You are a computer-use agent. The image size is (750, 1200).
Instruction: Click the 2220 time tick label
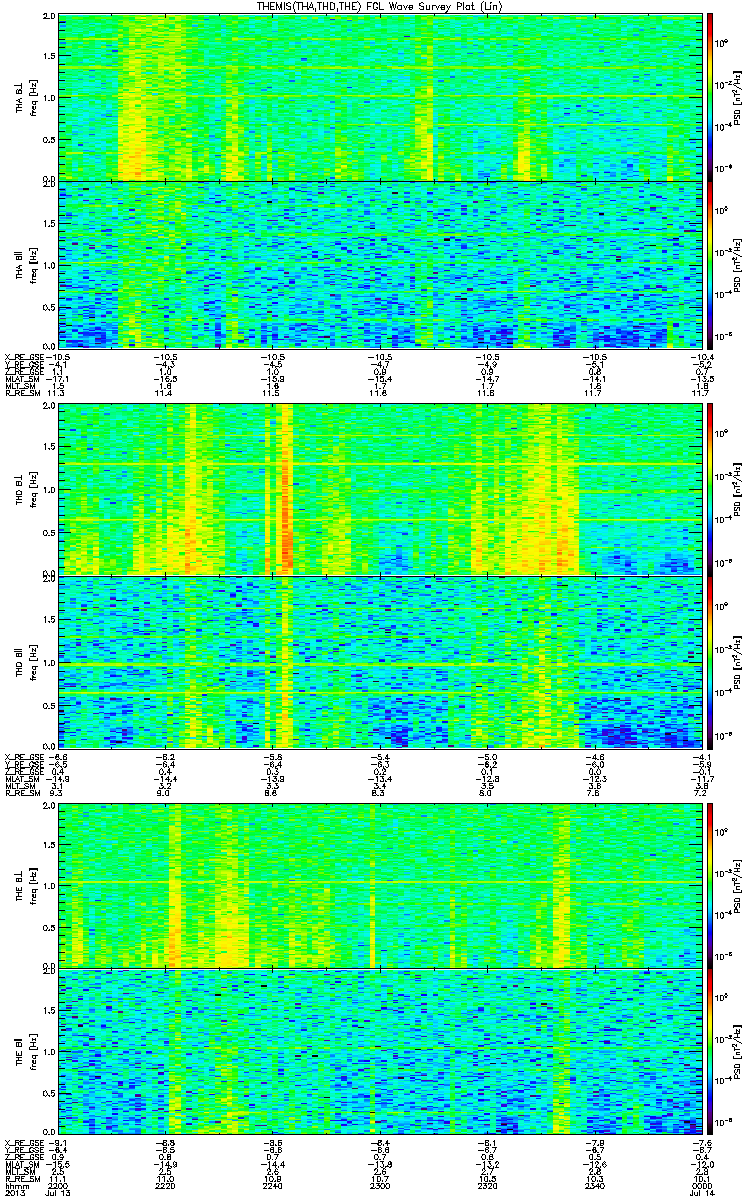pyautogui.click(x=166, y=1187)
